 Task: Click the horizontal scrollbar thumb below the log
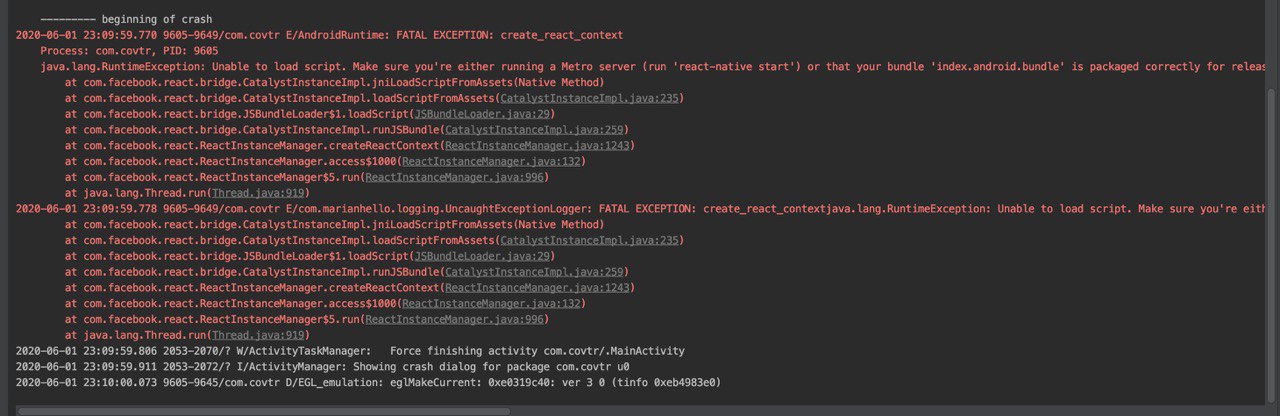point(264,410)
